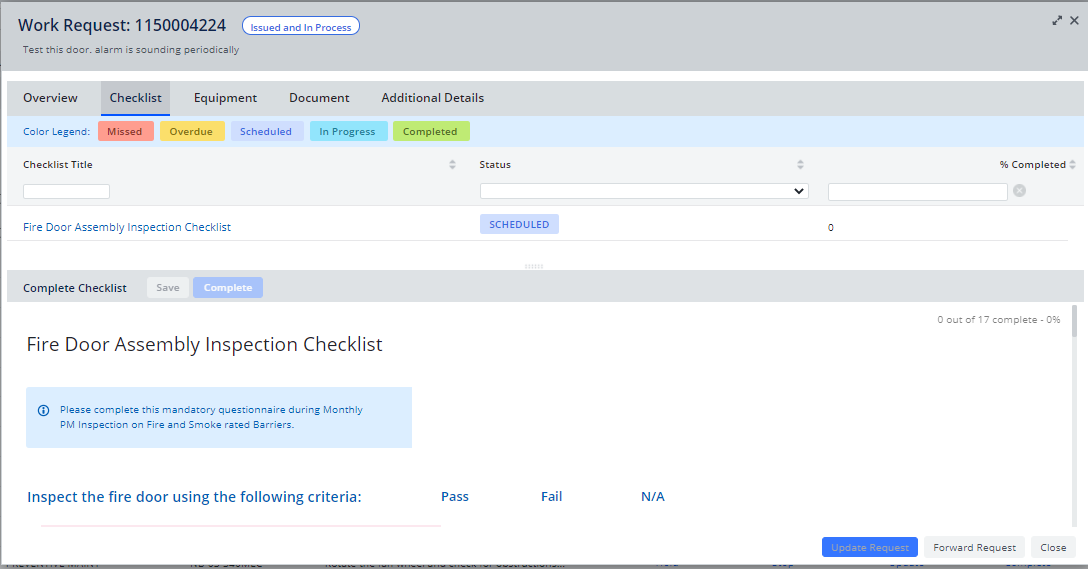Click the Close button at the bottom

(1053, 547)
